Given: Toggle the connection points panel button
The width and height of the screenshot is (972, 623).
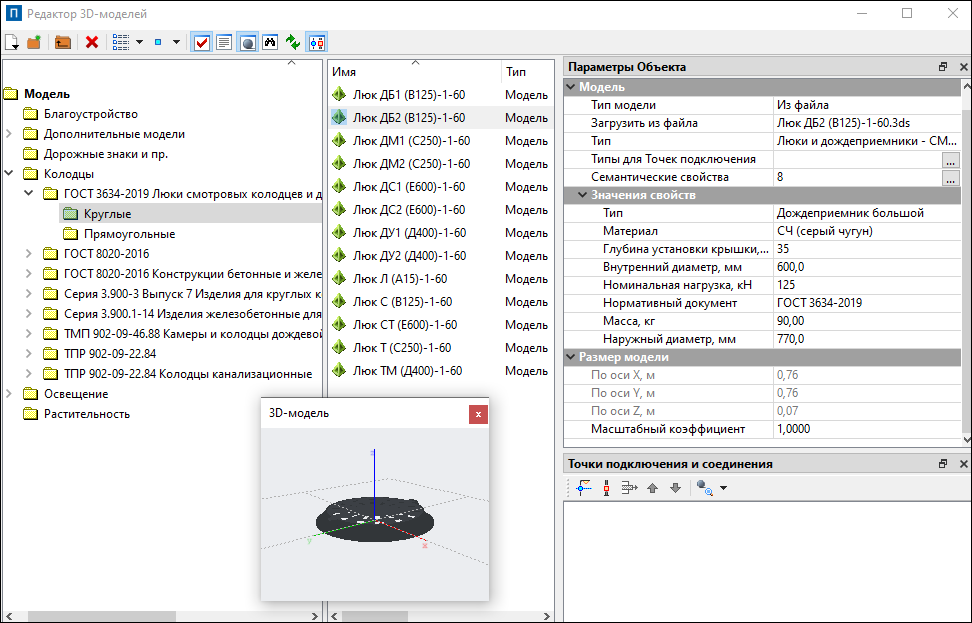Looking at the screenshot, I should pos(317,42).
